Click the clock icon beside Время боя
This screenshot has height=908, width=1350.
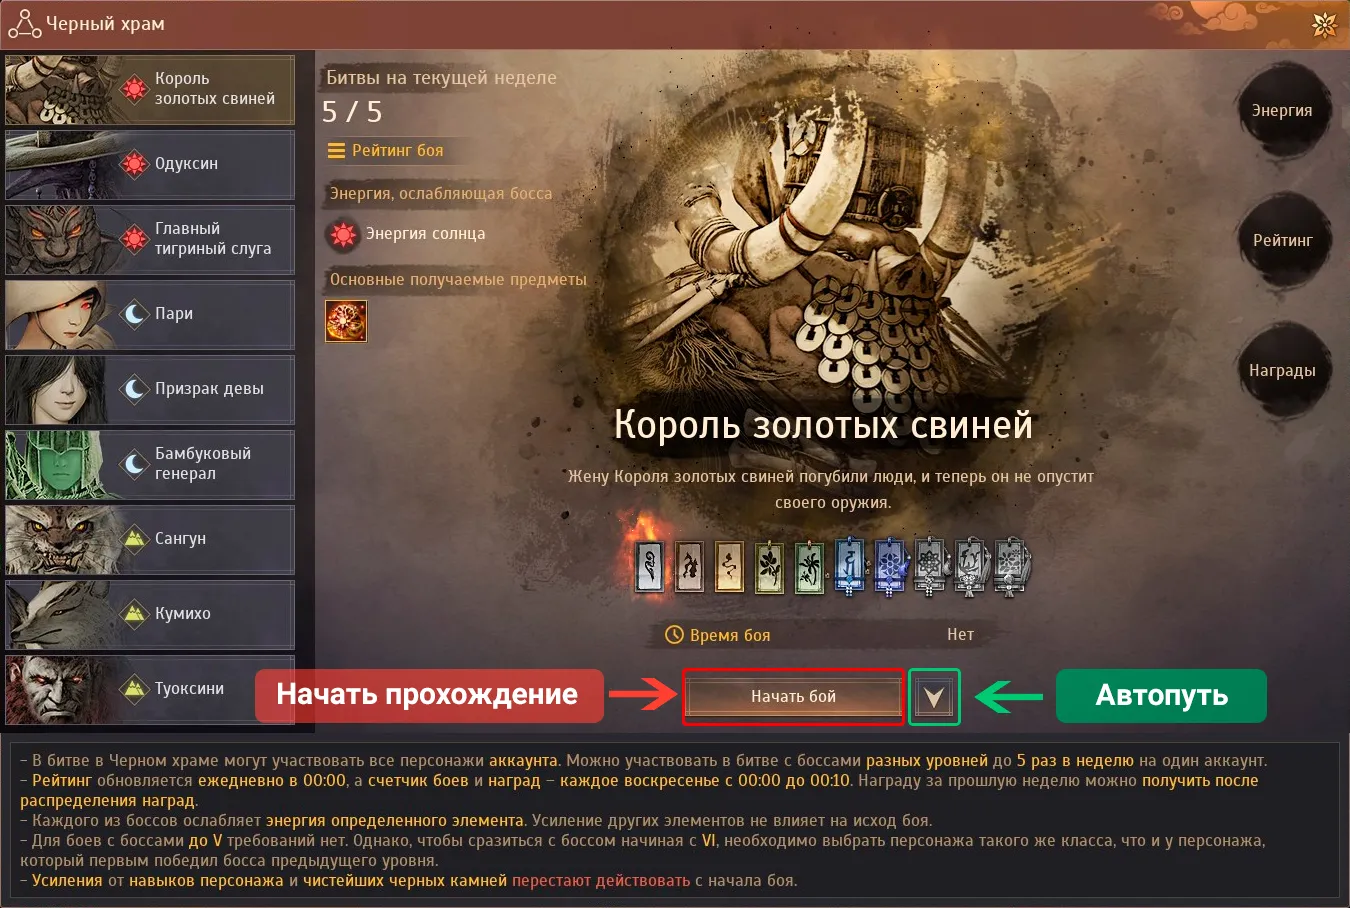coord(674,635)
